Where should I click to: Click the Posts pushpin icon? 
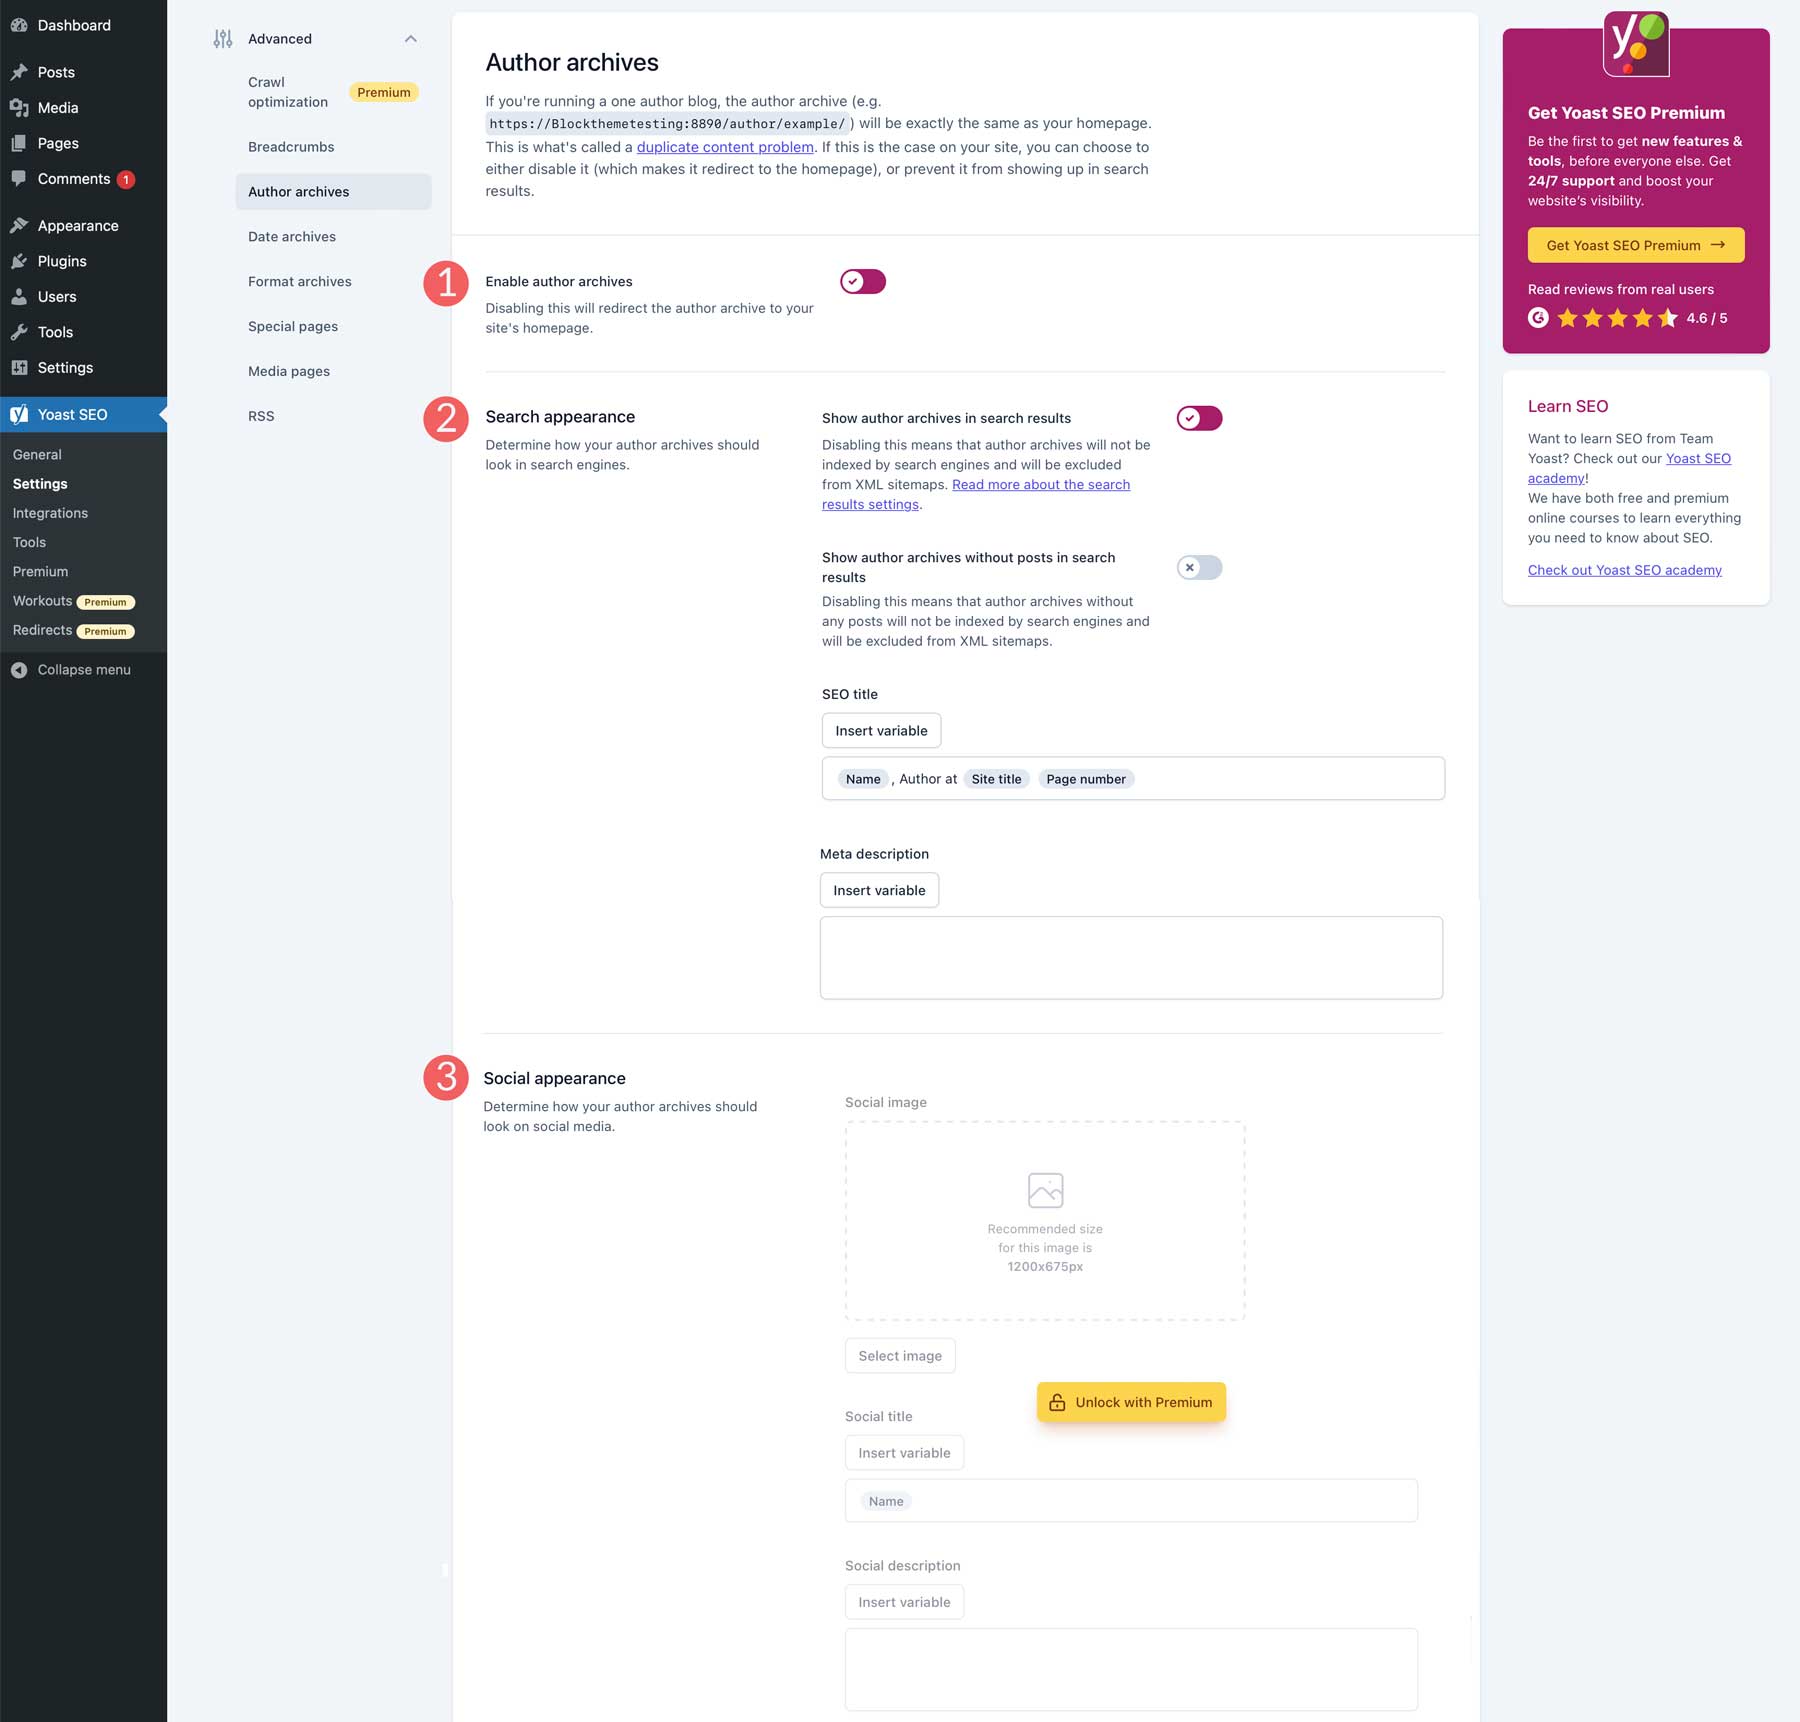[19, 72]
